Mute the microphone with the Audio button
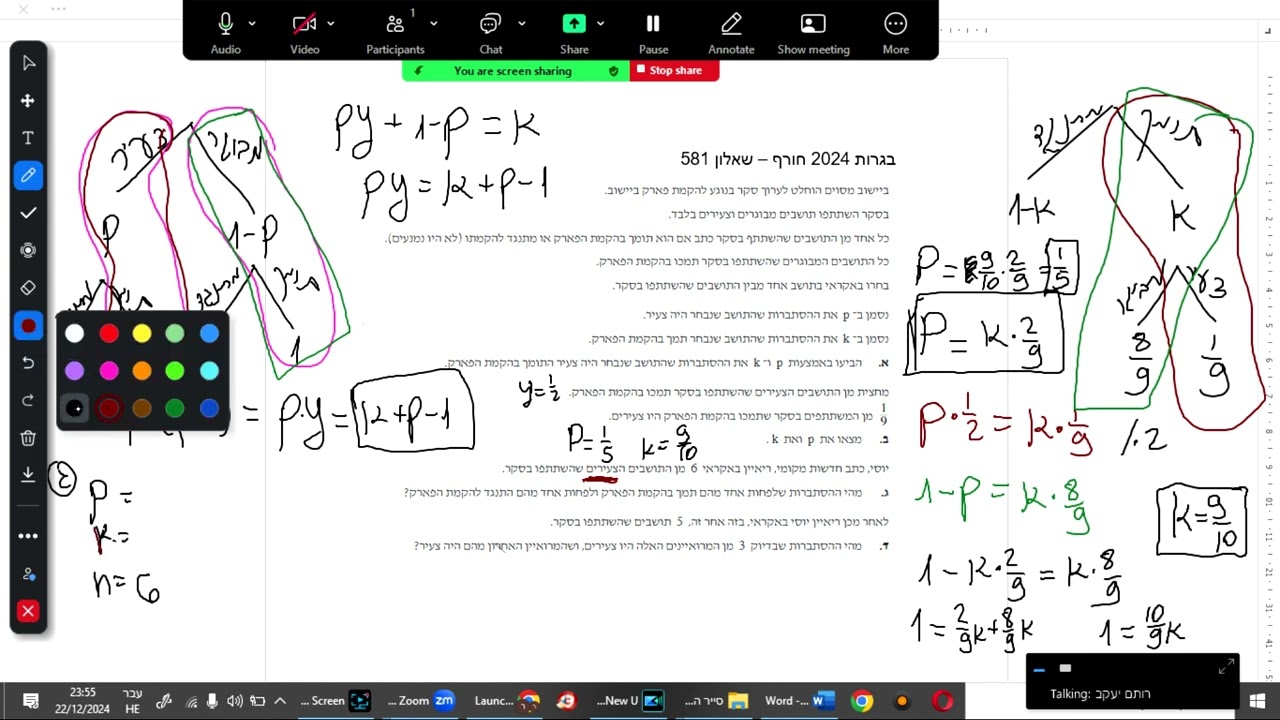The image size is (1280, 720). pyautogui.click(x=226, y=31)
